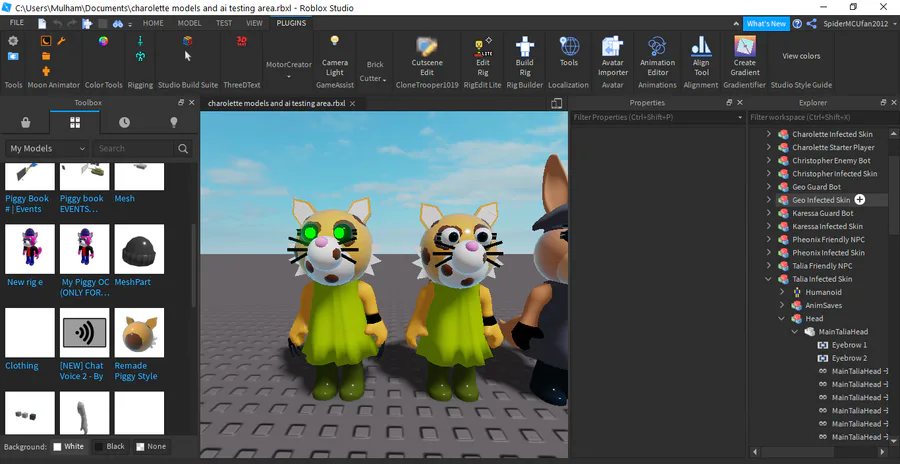
Task: Click the blue folder icon under Tools
Action: [13, 56]
